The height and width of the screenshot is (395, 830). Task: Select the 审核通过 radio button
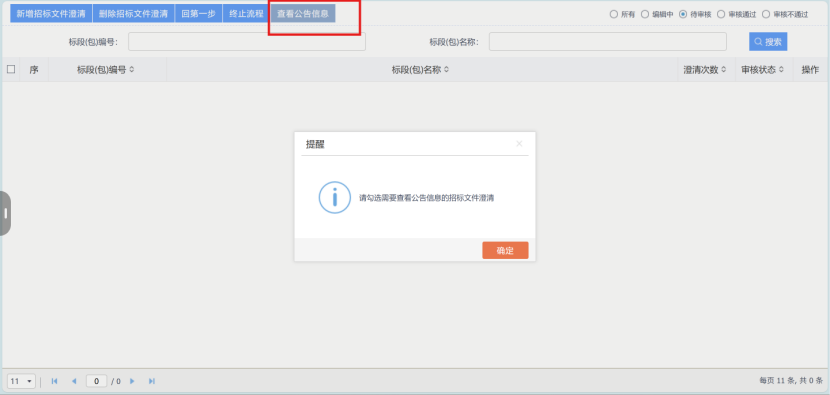pos(721,14)
